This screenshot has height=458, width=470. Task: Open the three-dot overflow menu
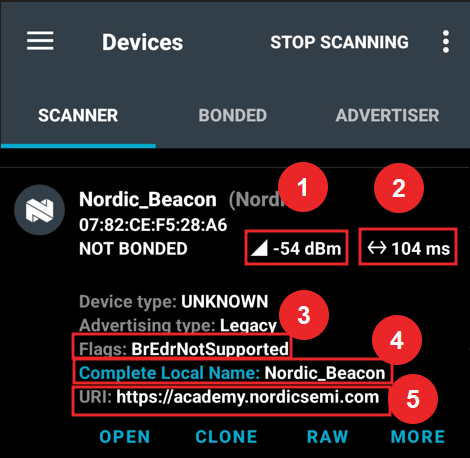pos(446,42)
